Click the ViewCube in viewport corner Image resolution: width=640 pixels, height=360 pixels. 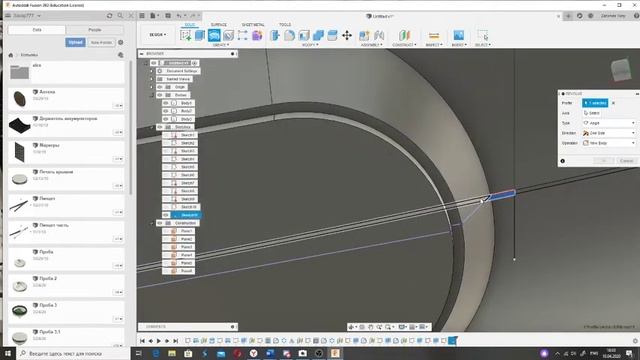(x=621, y=70)
